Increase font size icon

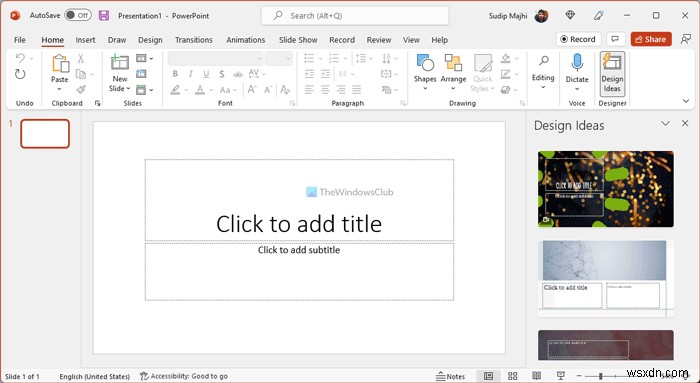tap(252, 90)
